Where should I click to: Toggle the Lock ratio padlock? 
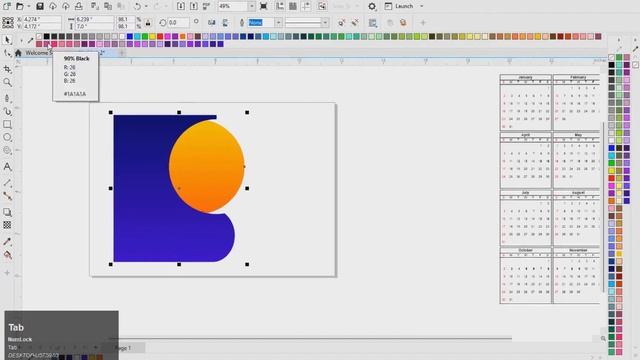coord(148,22)
